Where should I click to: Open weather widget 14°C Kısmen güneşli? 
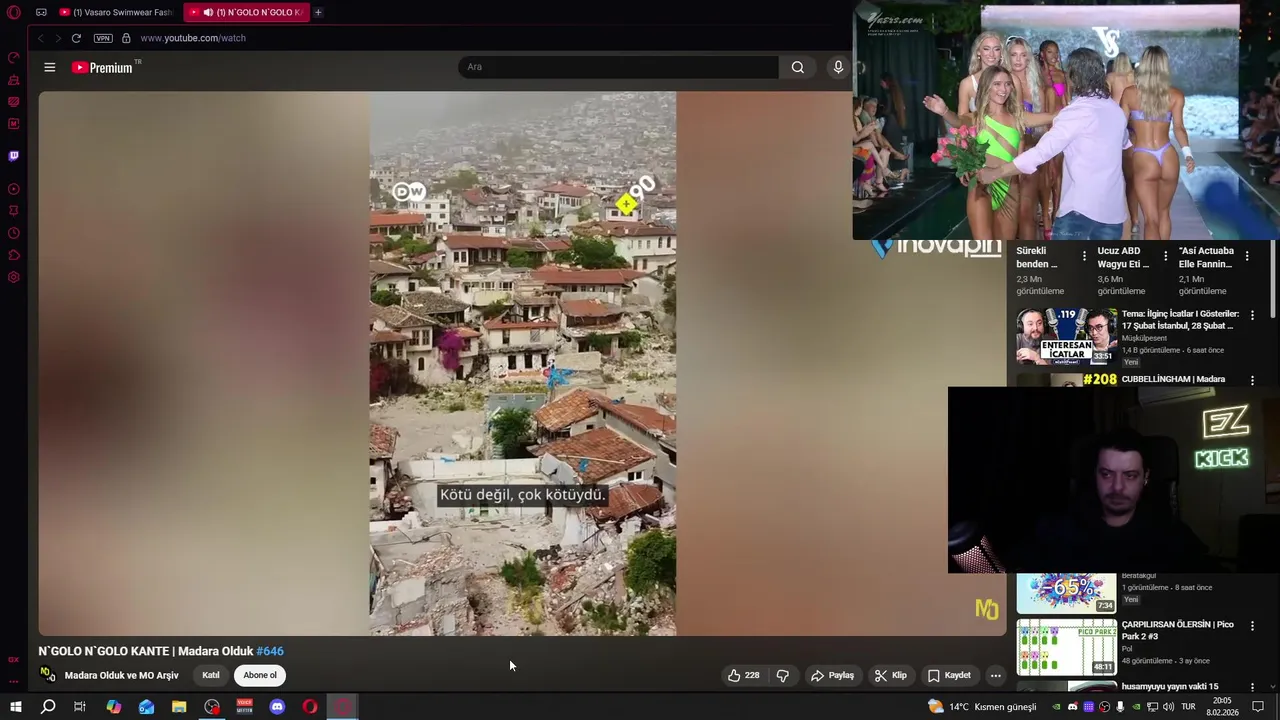982,707
